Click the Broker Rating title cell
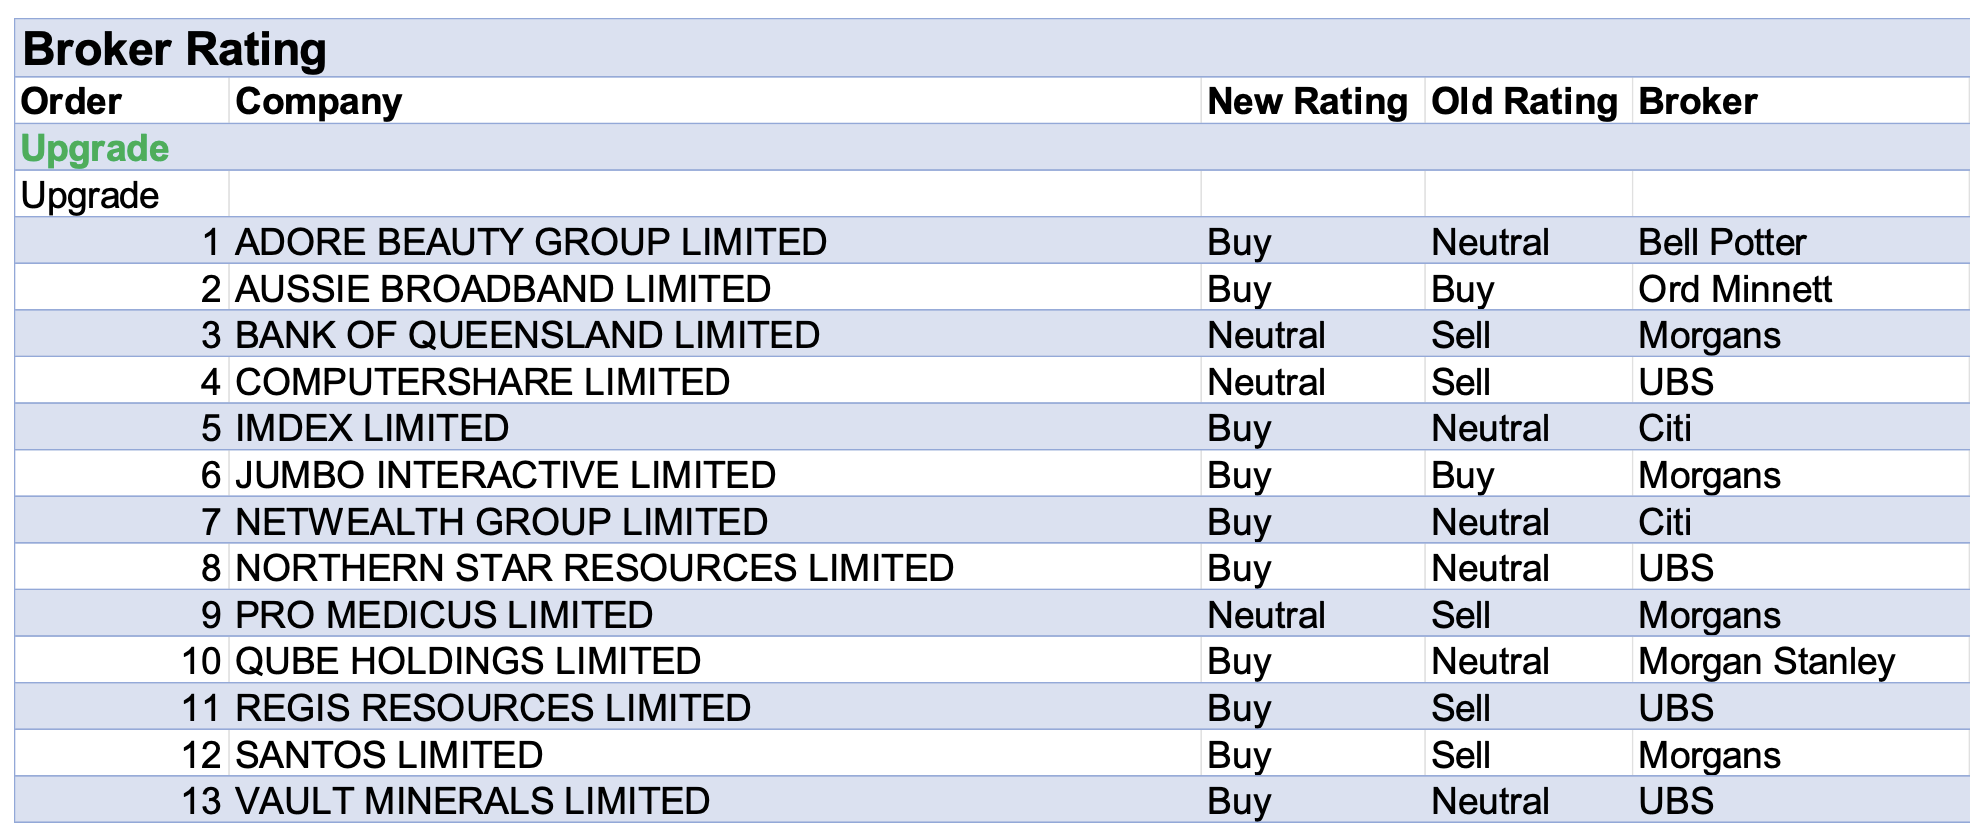 coord(174,49)
